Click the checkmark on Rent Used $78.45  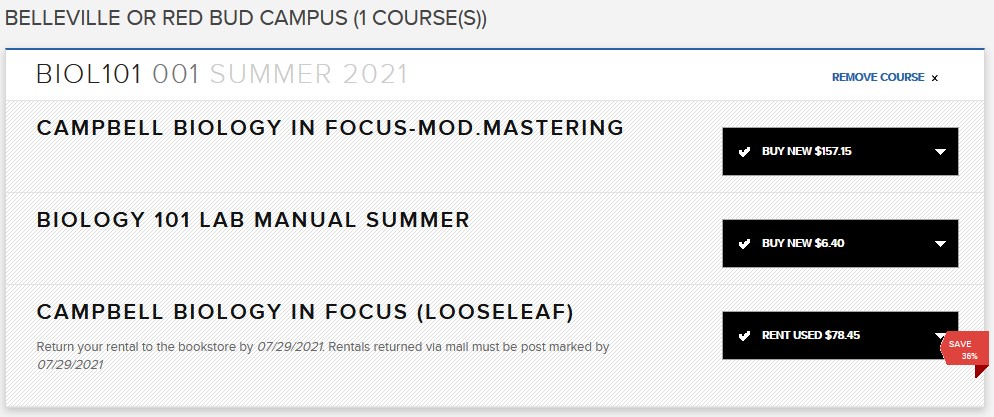pos(744,336)
